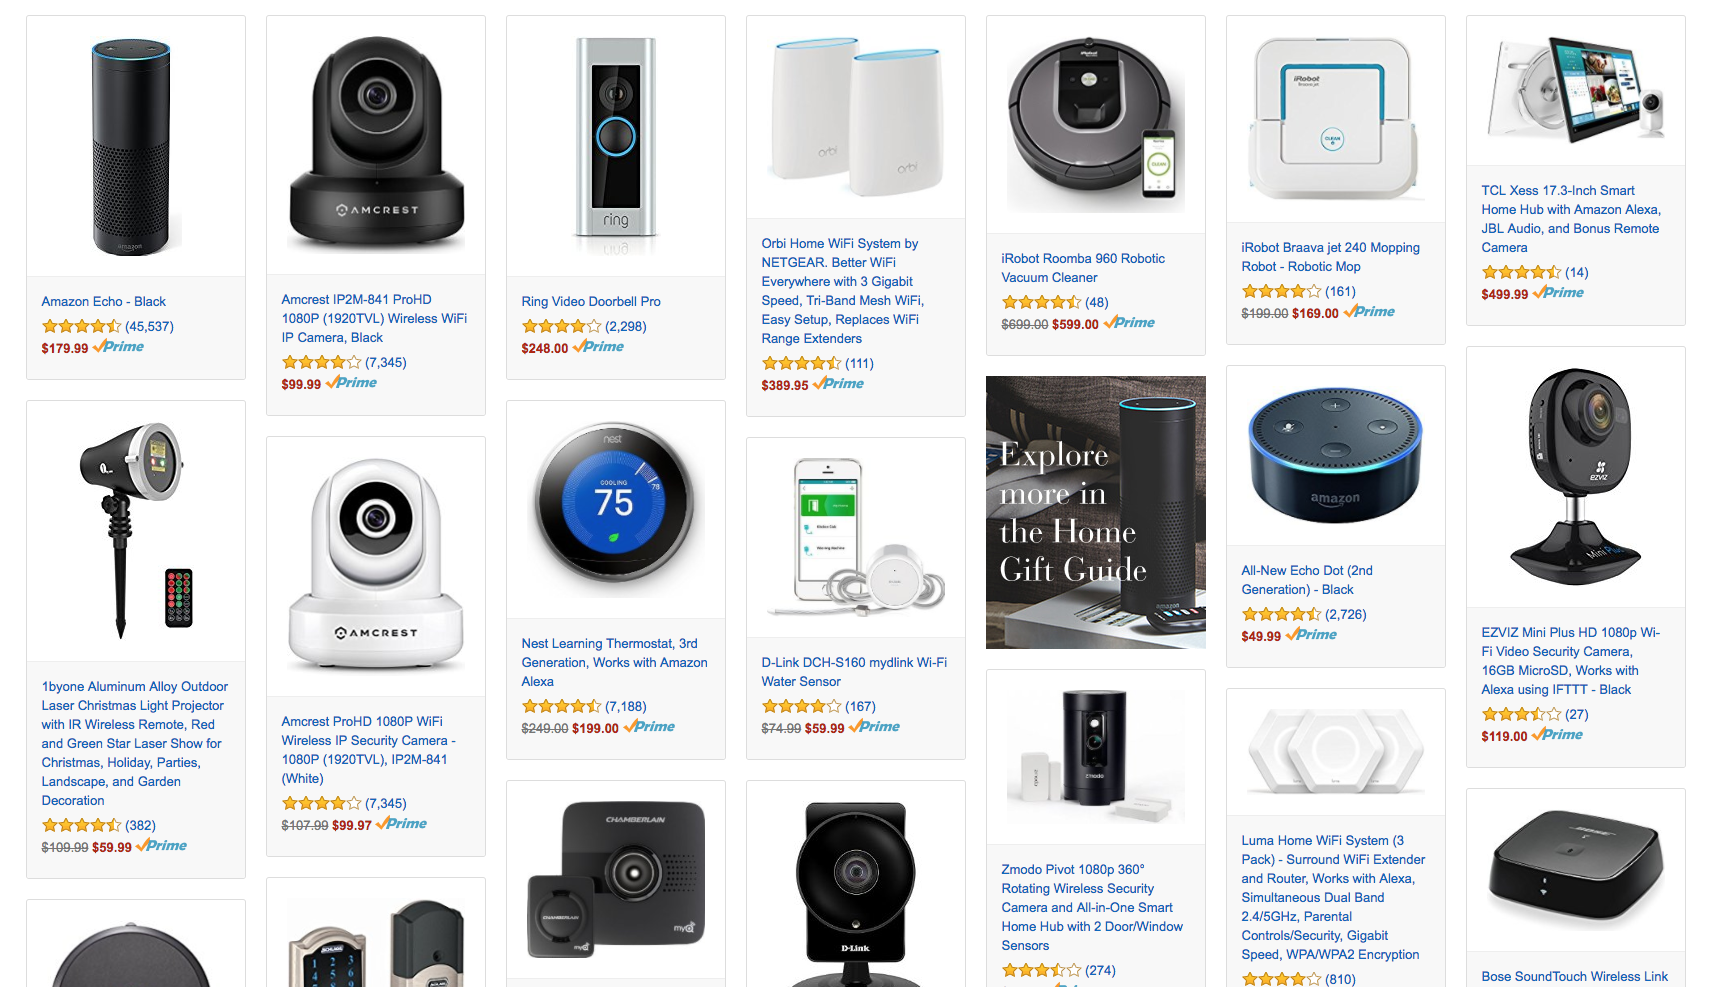Open the 2,298 reviews for Ring Video Doorbell

click(625, 326)
